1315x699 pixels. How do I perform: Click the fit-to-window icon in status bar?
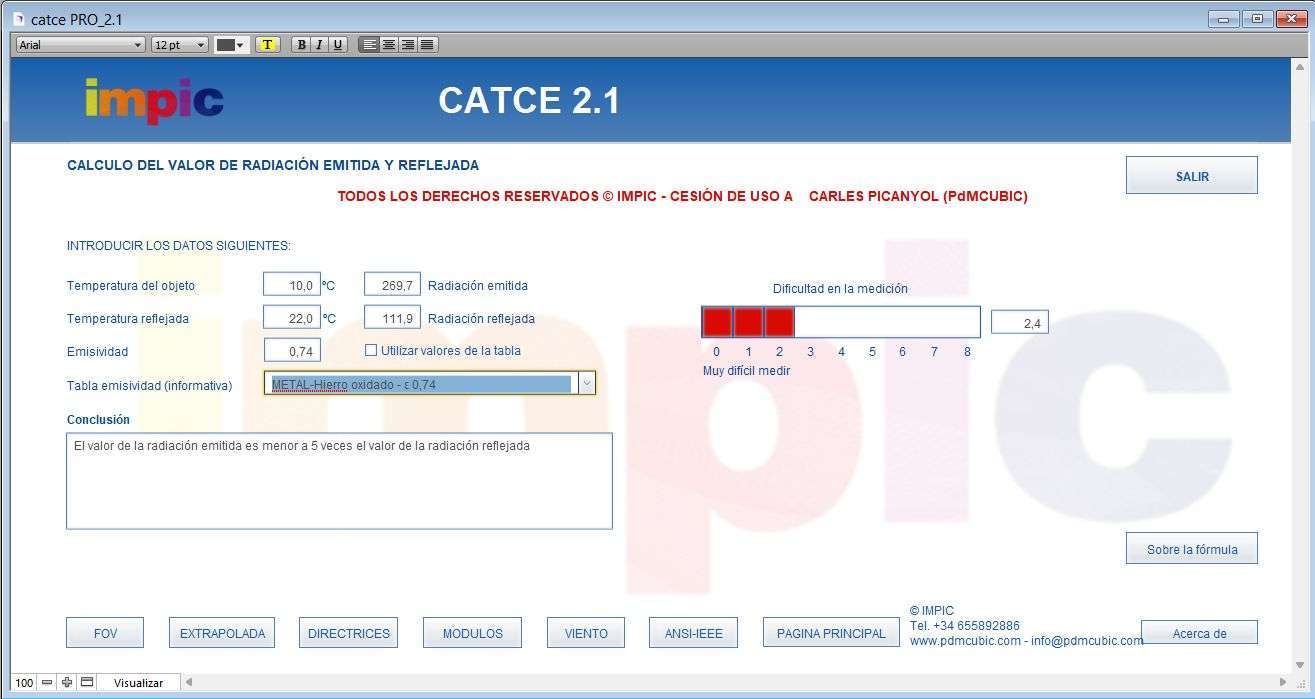pyautogui.click(x=85, y=682)
